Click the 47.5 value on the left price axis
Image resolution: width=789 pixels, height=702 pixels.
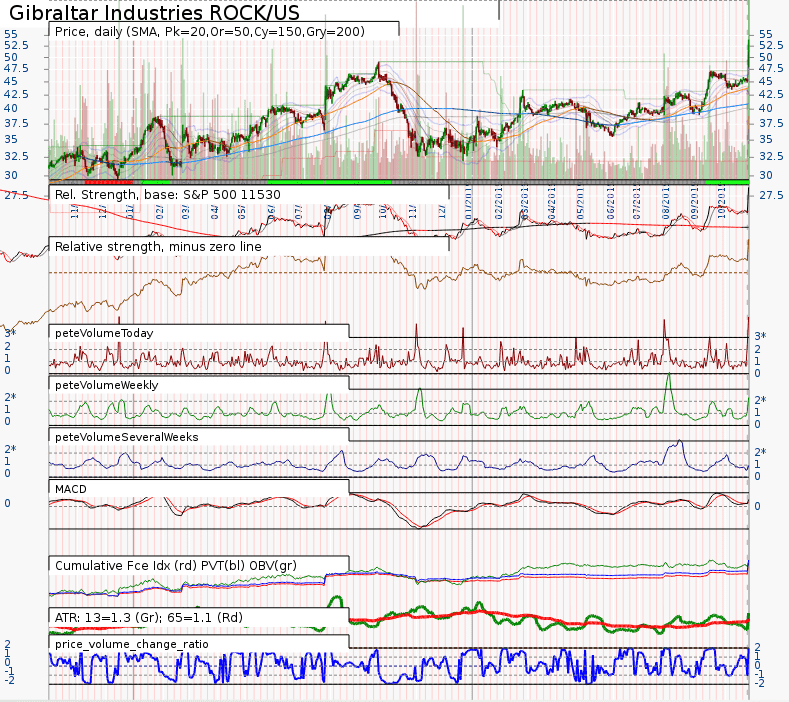pos(16,68)
